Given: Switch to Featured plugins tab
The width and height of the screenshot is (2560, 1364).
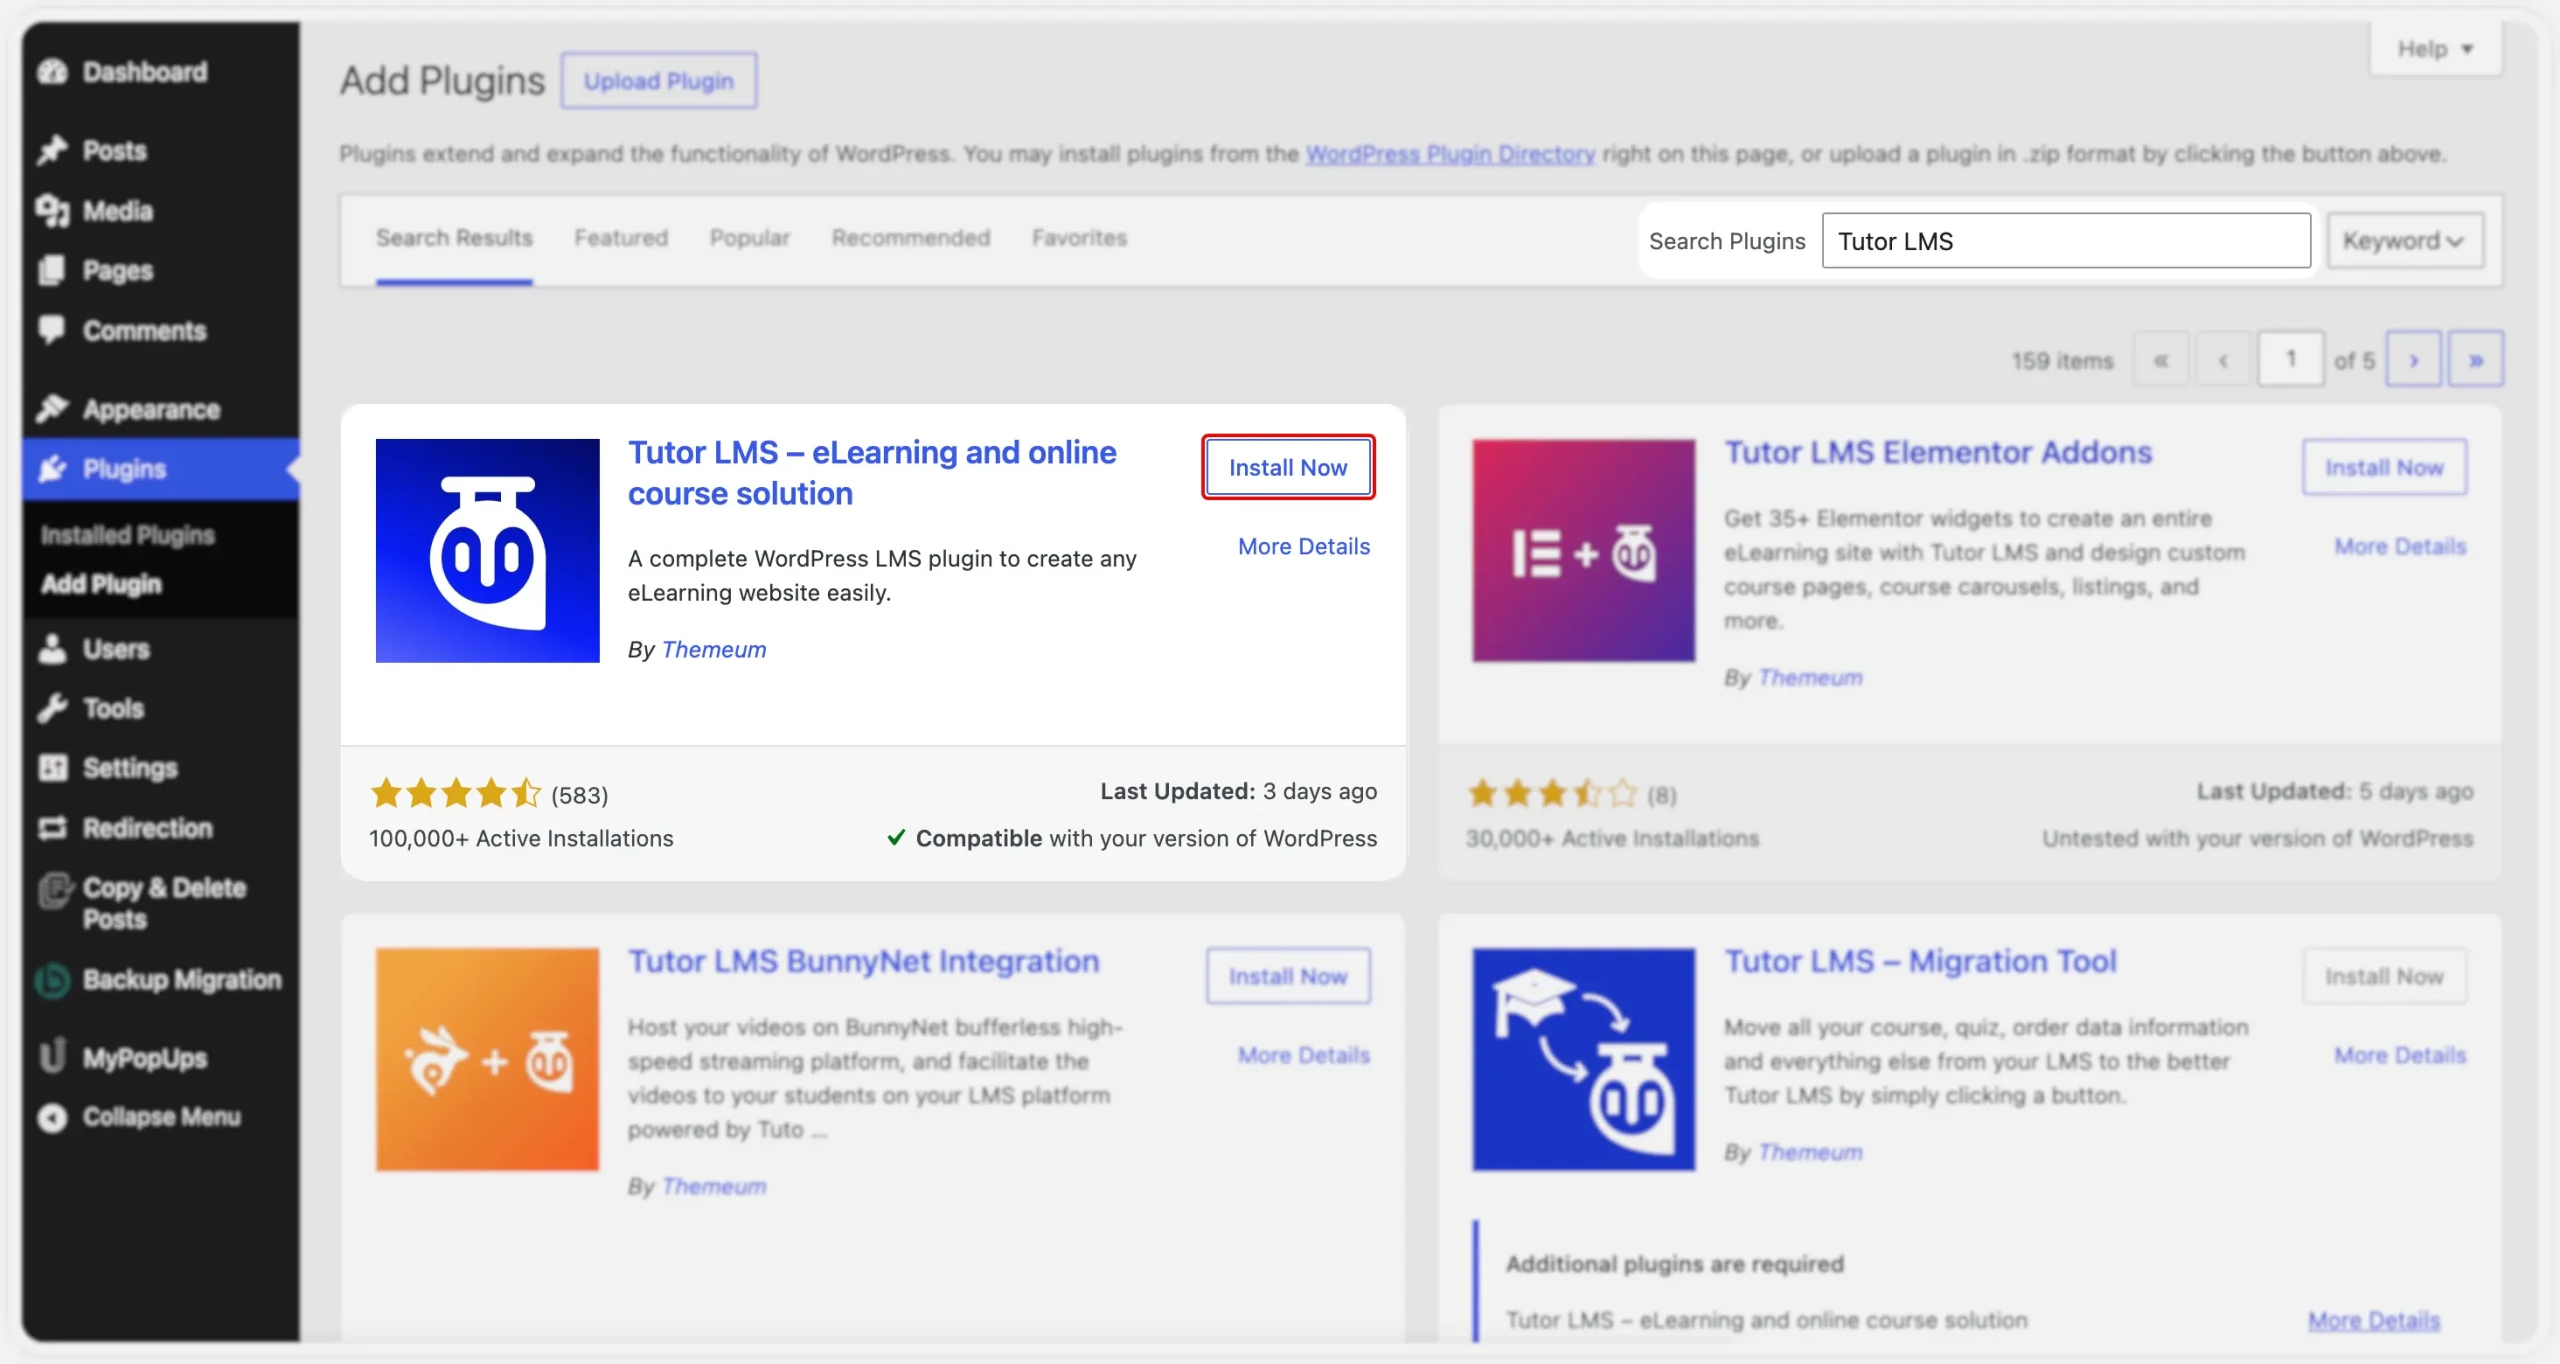Looking at the screenshot, I should tap(621, 238).
